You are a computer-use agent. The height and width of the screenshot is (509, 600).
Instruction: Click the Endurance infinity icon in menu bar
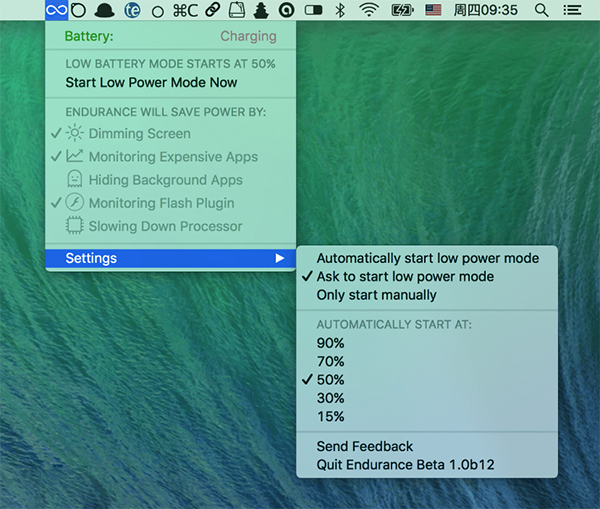pyautogui.click(x=57, y=10)
